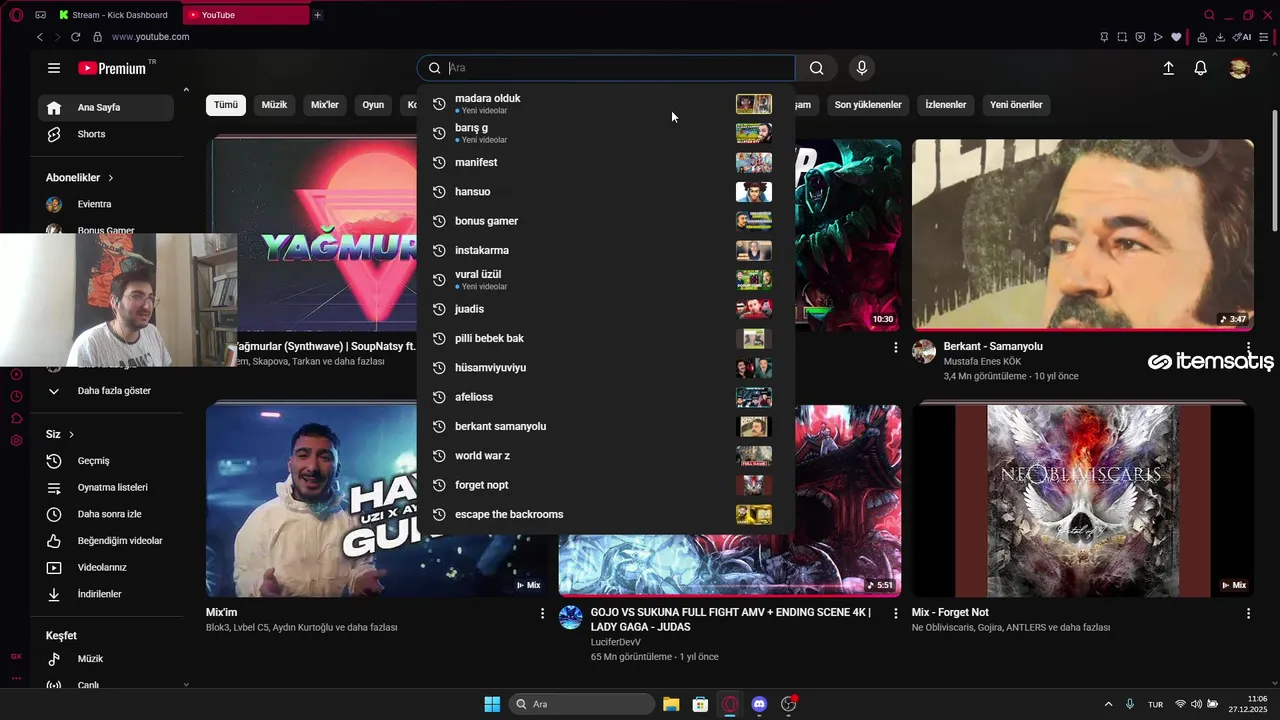Choose 'manifest' search suggestion

click(605, 162)
